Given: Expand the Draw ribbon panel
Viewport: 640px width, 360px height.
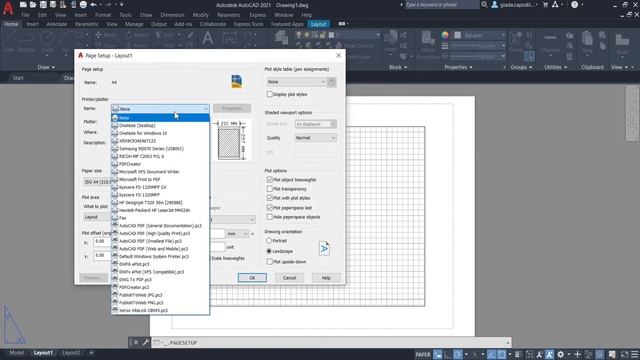Looking at the screenshot, I should coord(46,67).
